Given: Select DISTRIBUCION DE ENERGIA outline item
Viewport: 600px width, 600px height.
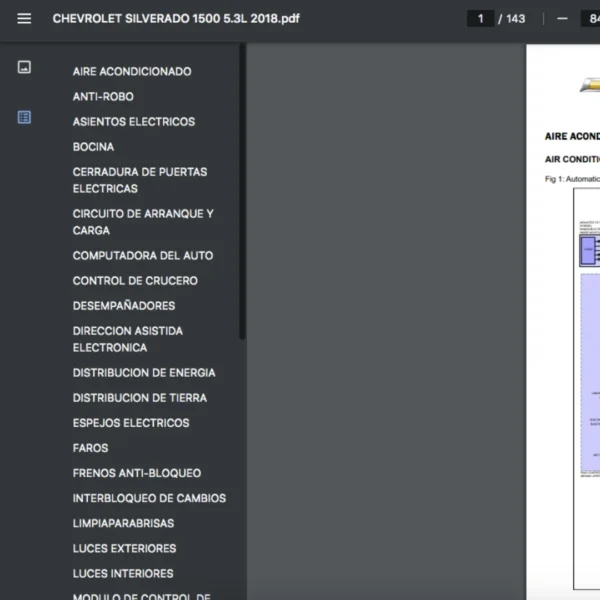Looking at the screenshot, I should pos(144,373).
